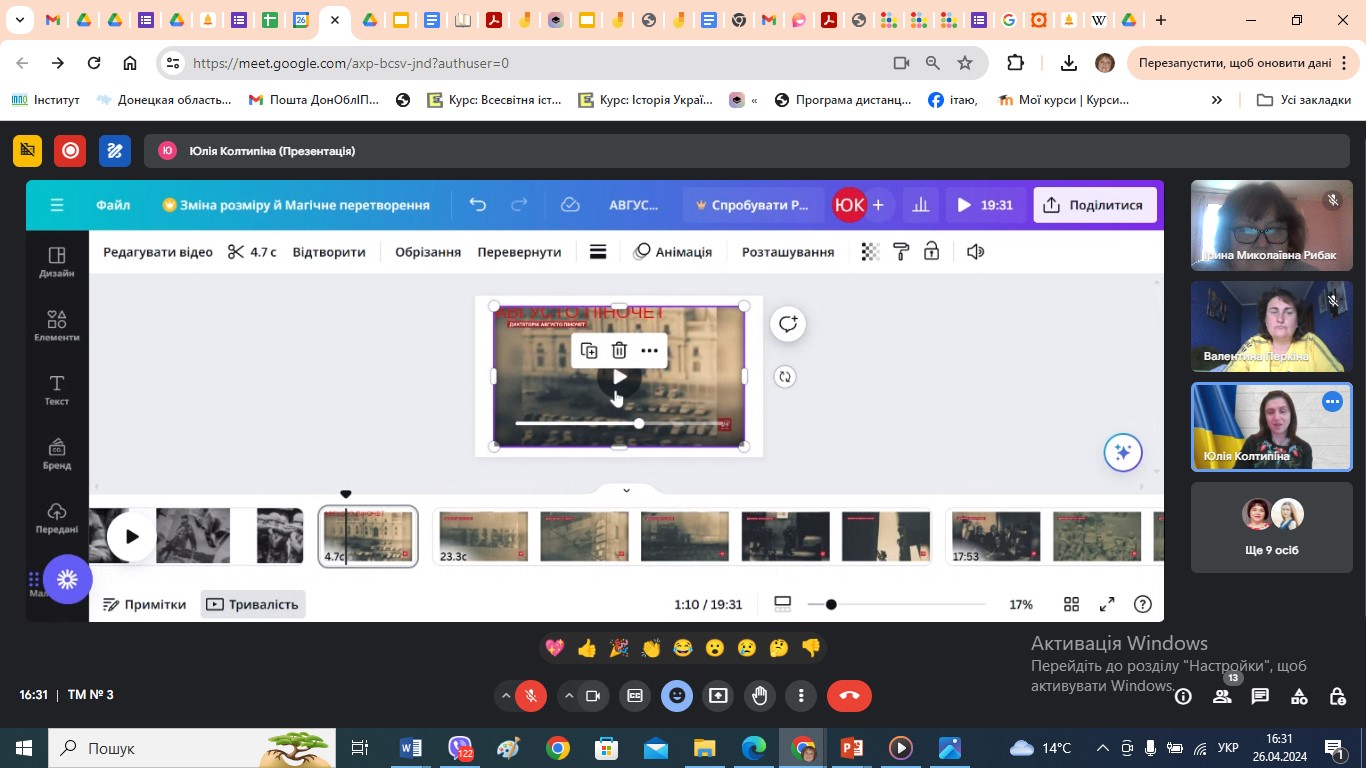Image resolution: width=1366 pixels, height=768 pixels.
Task: Toggle page thumbnails view icon
Action: [x=783, y=604]
